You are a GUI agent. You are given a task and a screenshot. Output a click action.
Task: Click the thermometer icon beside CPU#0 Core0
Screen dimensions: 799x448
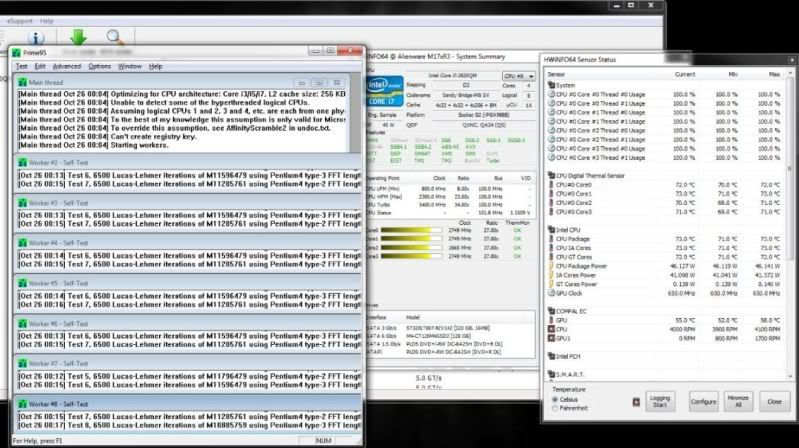[551, 185]
